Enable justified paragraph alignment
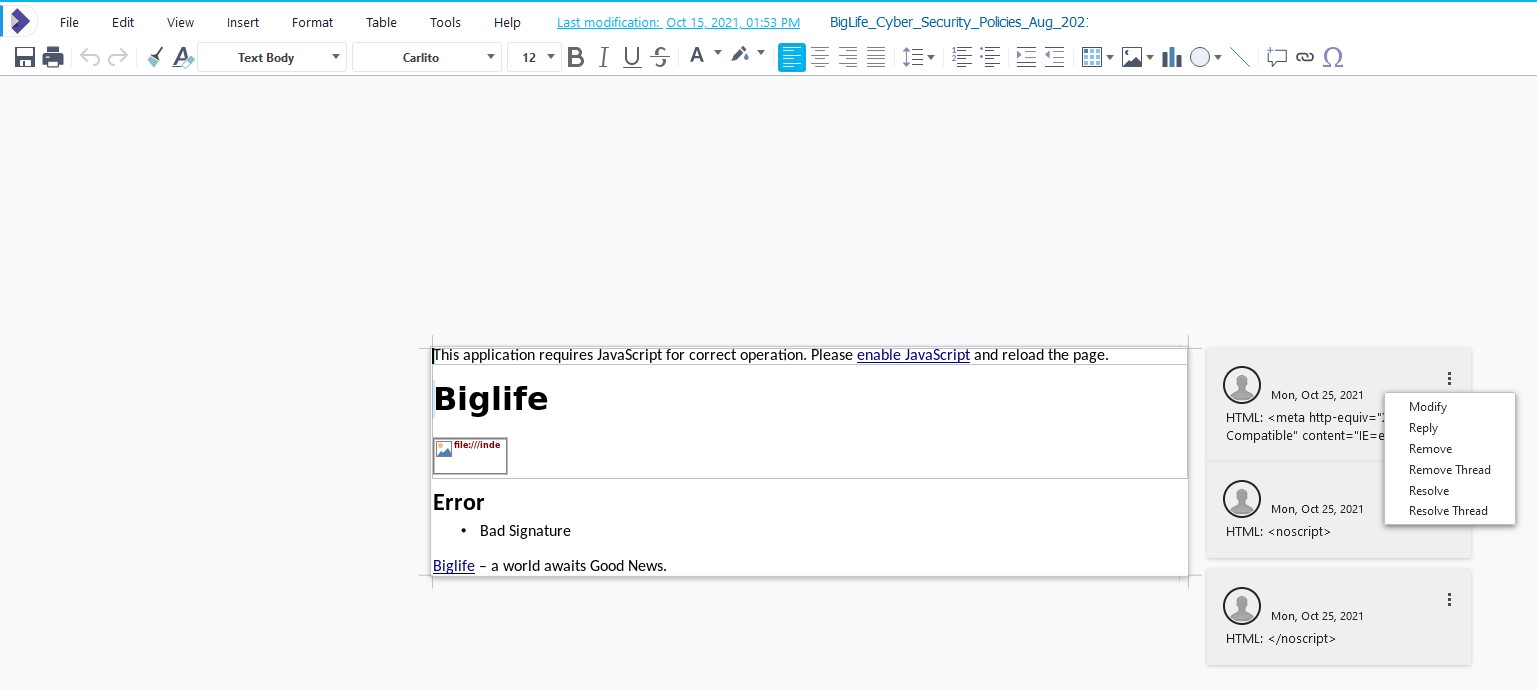The height and width of the screenshot is (690, 1537). click(876, 57)
